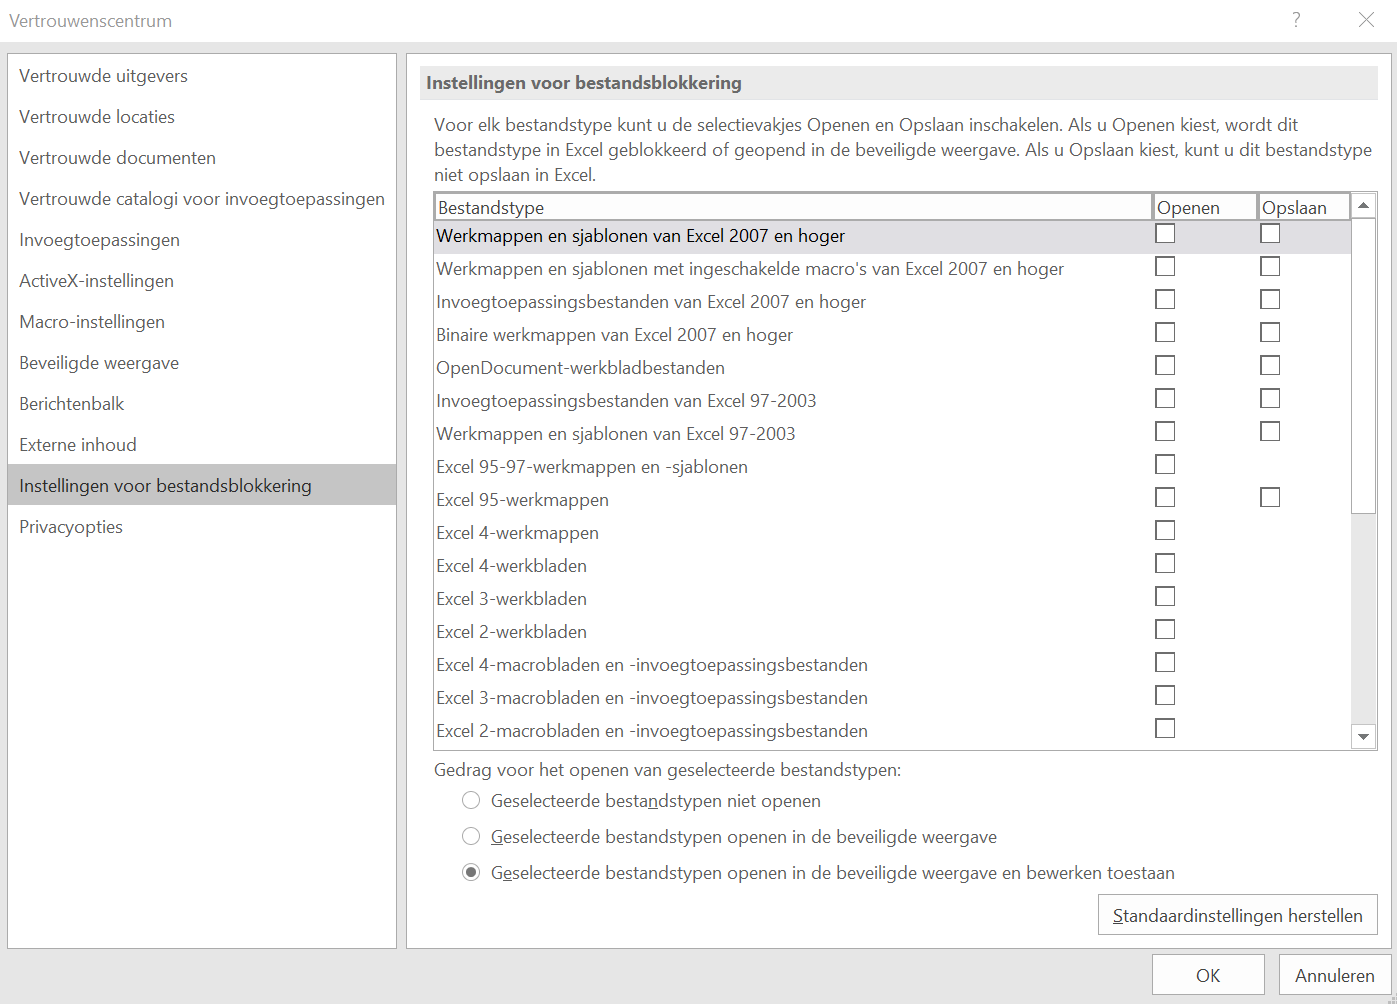Tick Openen for Binaire werkmappen Excel 2007

[1165, 333]
